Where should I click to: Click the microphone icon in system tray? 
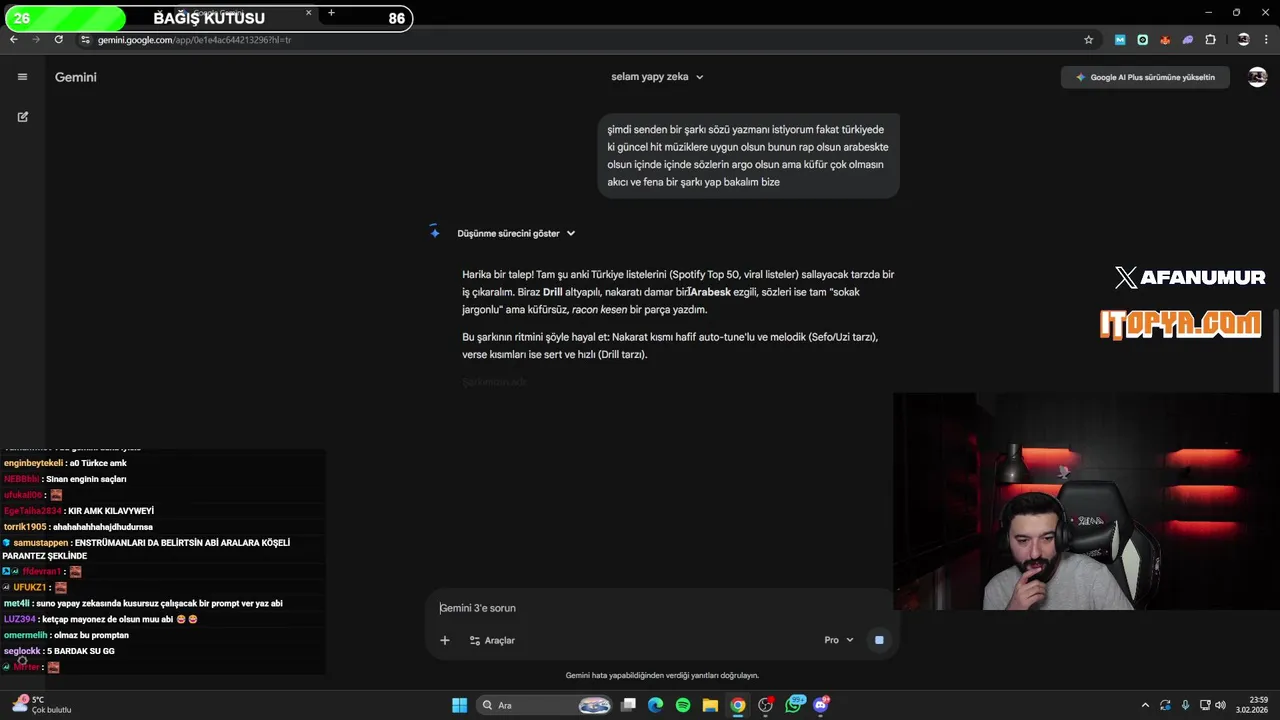(x=1185, y=705)
